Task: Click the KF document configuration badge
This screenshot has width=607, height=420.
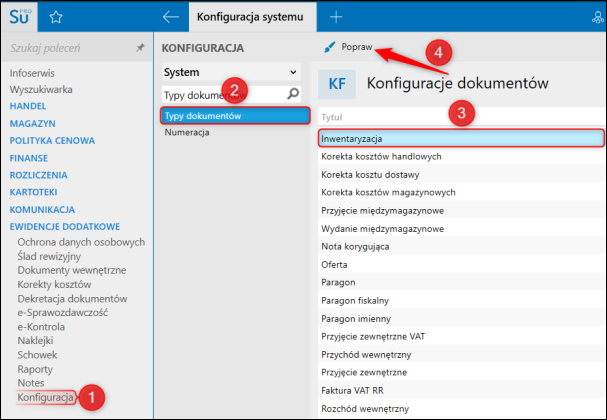Action: pyautogui.click(x=337, y=84)
